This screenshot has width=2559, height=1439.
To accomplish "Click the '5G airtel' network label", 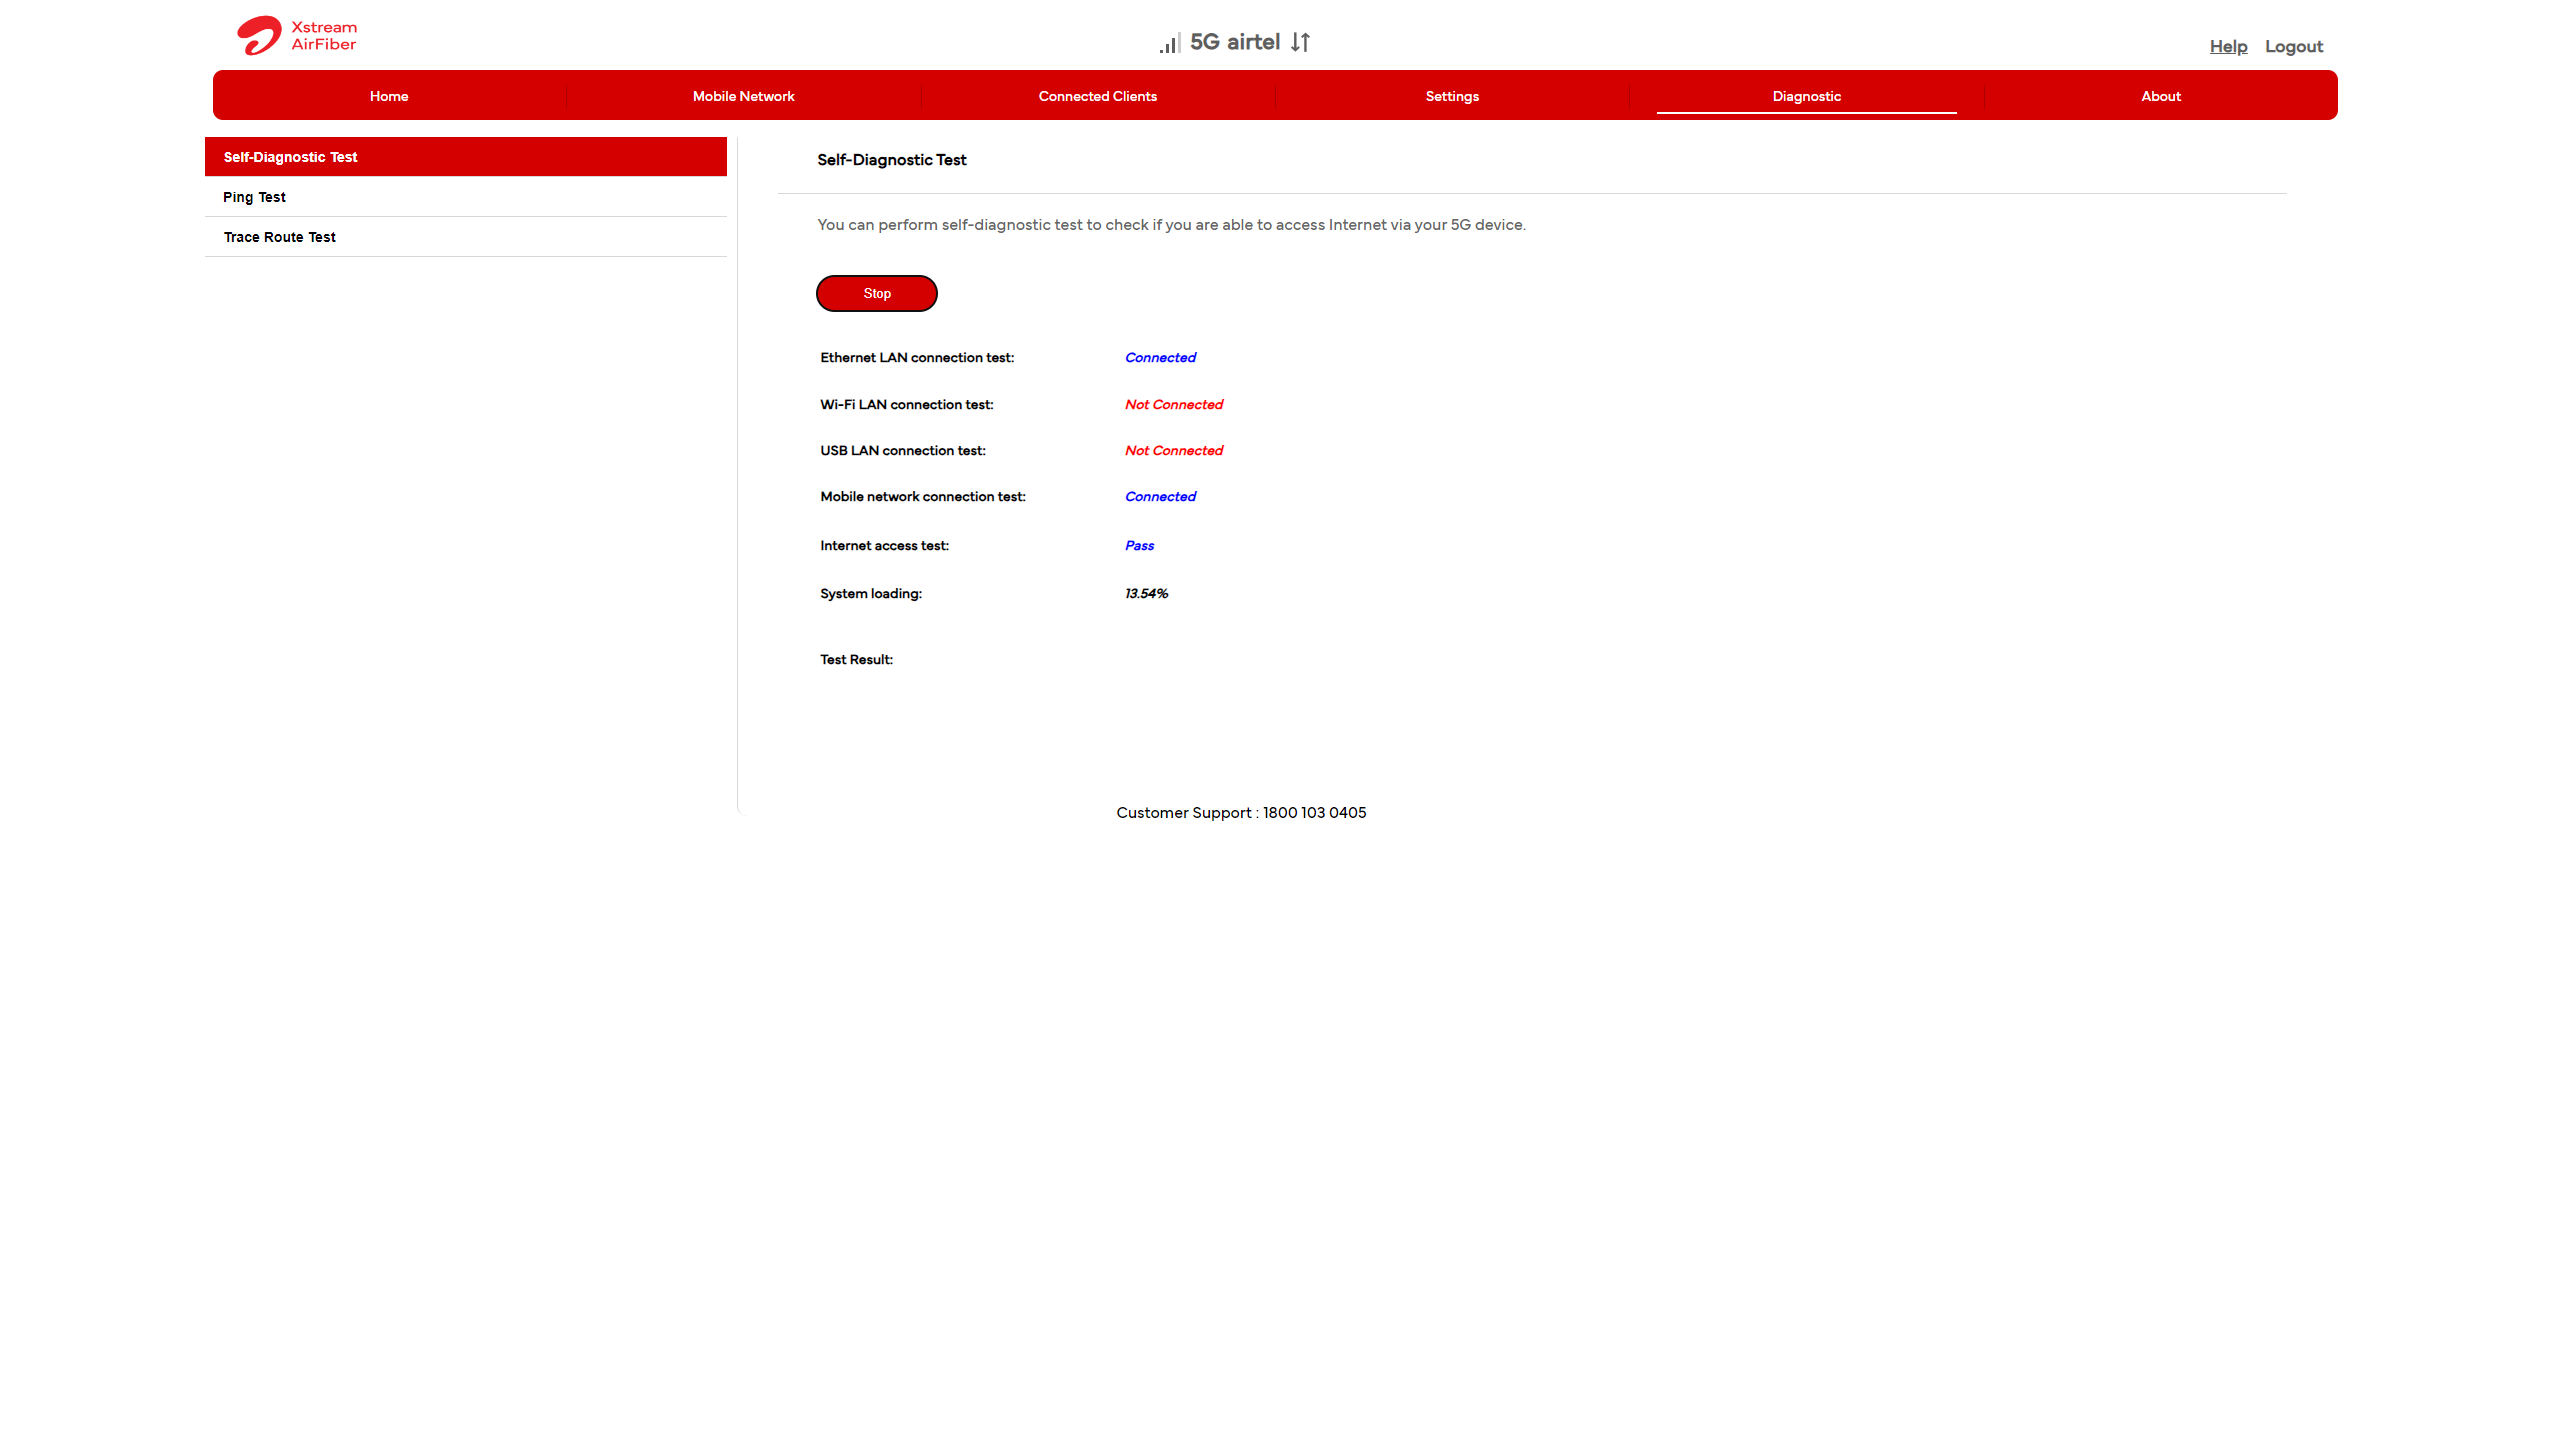I will [1235, 42].
